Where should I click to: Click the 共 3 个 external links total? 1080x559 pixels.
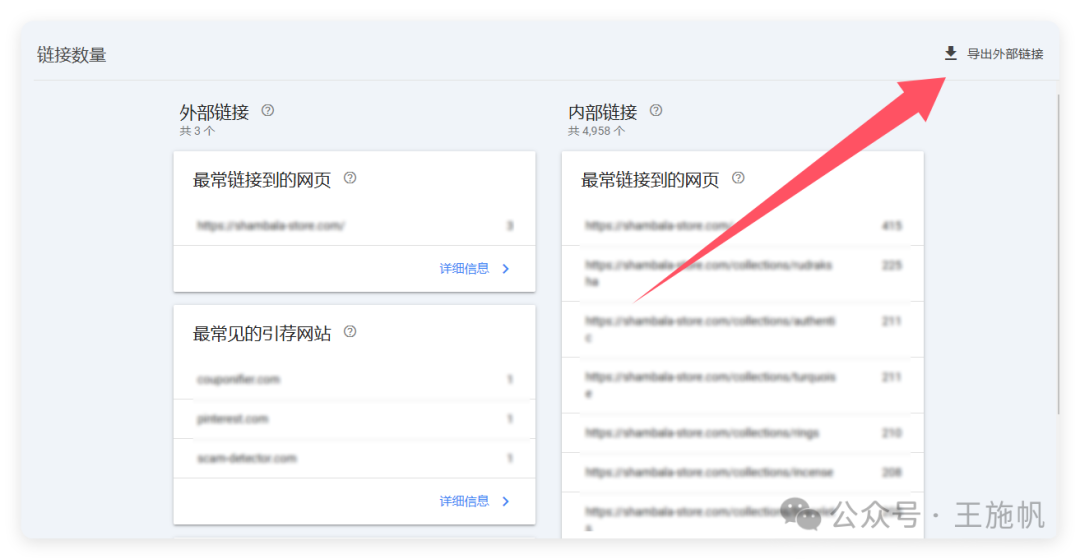[x=197, y=131]
